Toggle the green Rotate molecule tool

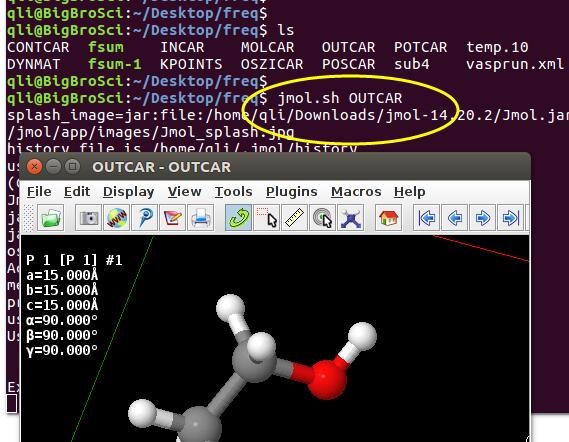[x=238, y=218]
